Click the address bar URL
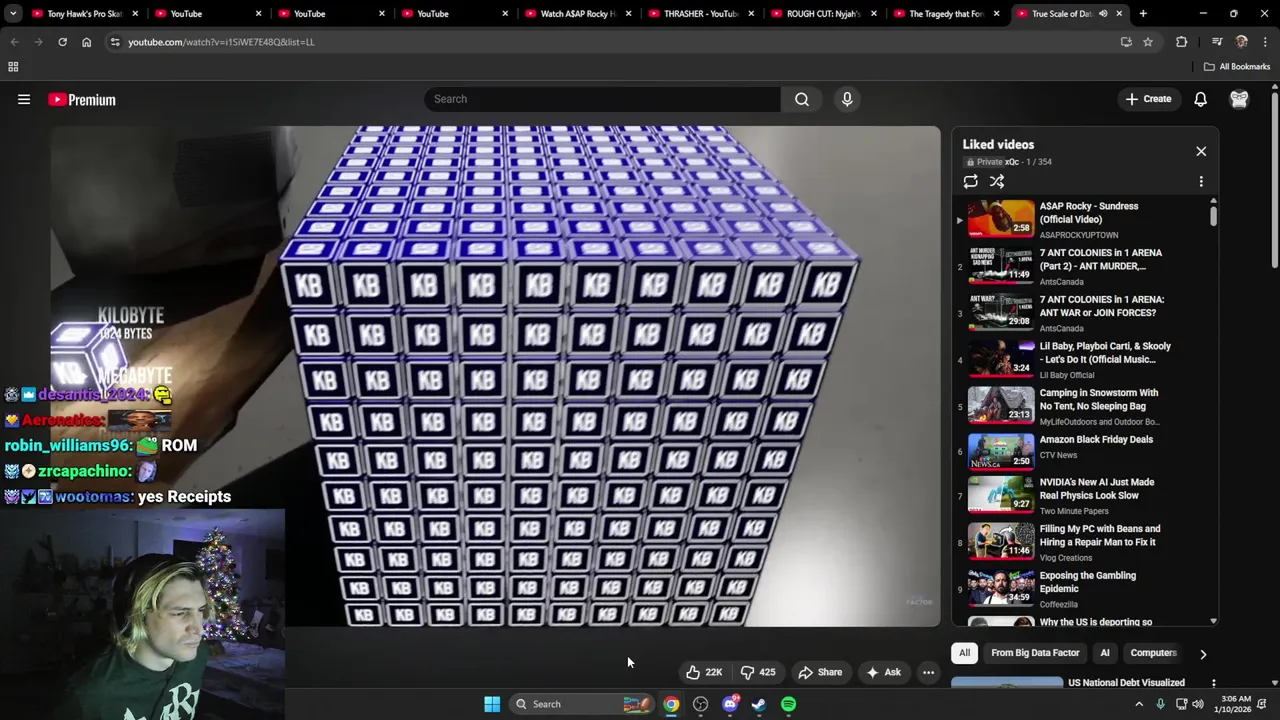The height and width of the screenshot is (720, 1280). [x=221, y=42]
